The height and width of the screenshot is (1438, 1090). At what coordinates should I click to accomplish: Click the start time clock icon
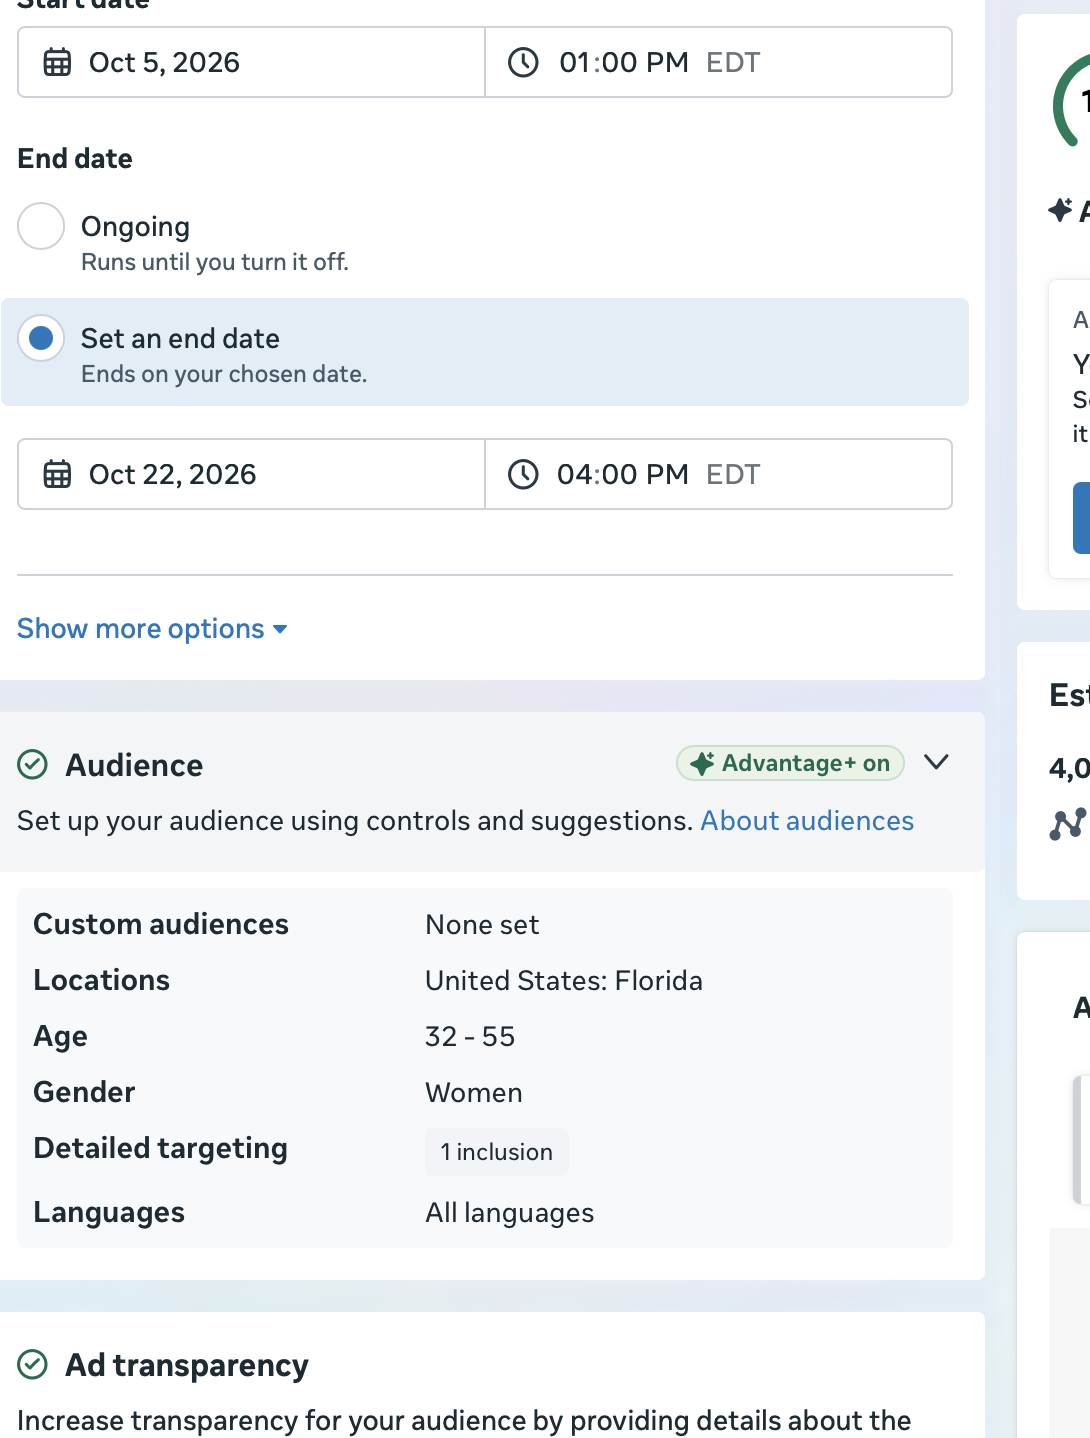click(523, 62)
